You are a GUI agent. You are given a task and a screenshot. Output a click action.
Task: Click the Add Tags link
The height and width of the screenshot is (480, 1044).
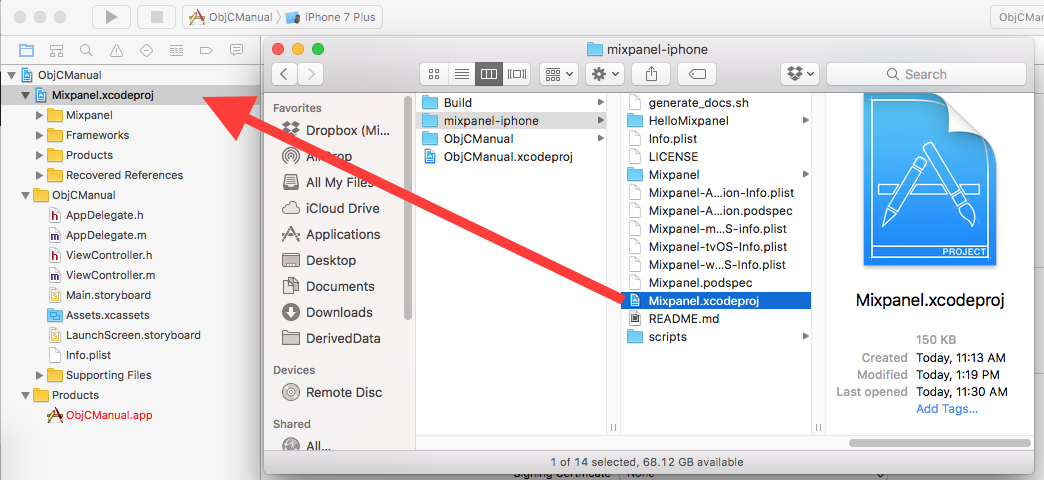tap(947, 409)
